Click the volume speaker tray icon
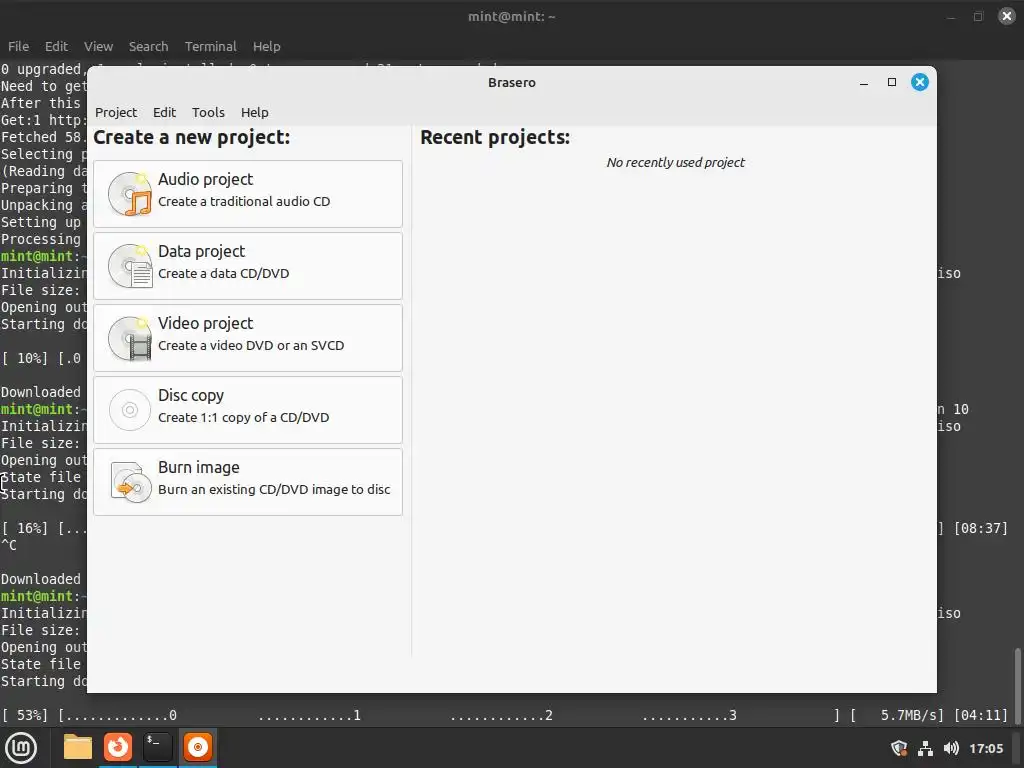The width and height of the screenshot is (1024, 768). pos(951,748)
